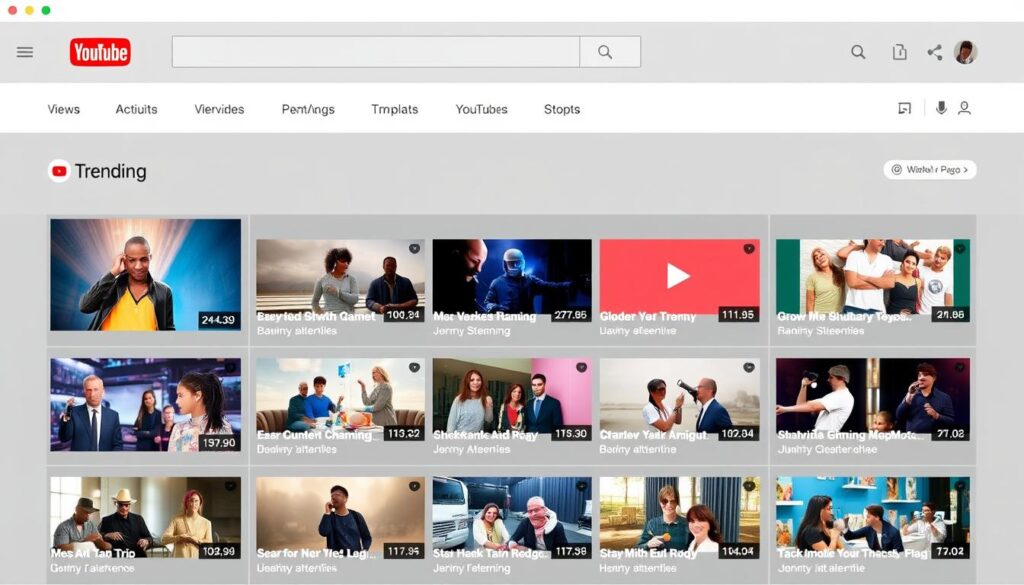The height and width of the screenshot is (585, 1024).
Task: Click the white play triangle on Gloder Yer Tremy
Action: [678, 276]
